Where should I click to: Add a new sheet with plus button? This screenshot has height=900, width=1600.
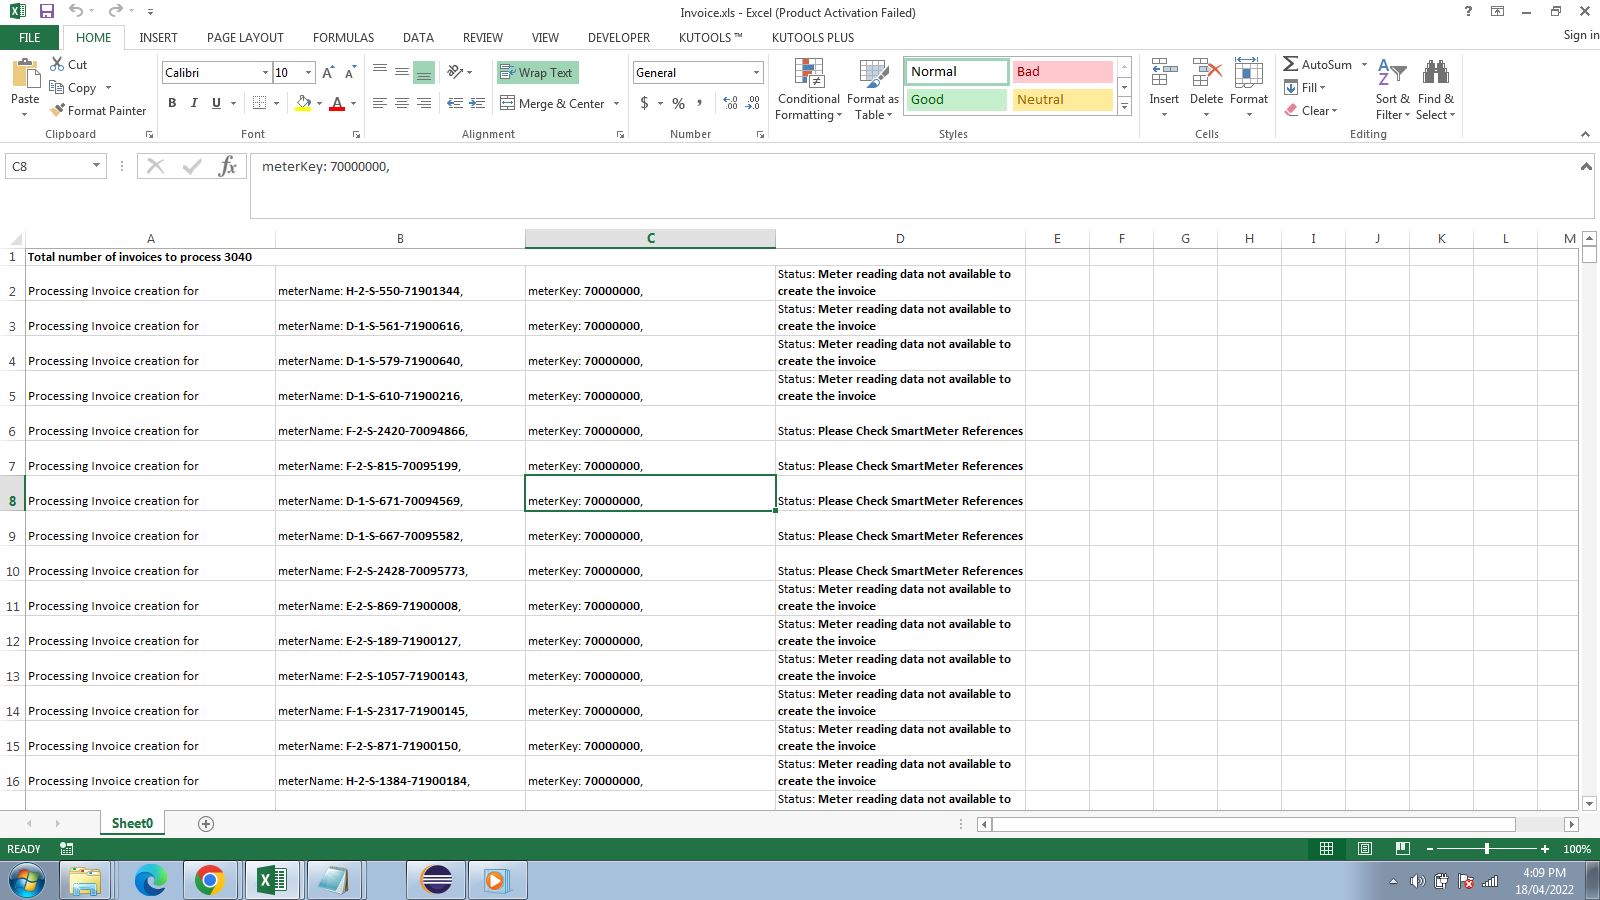coord(206,823)
